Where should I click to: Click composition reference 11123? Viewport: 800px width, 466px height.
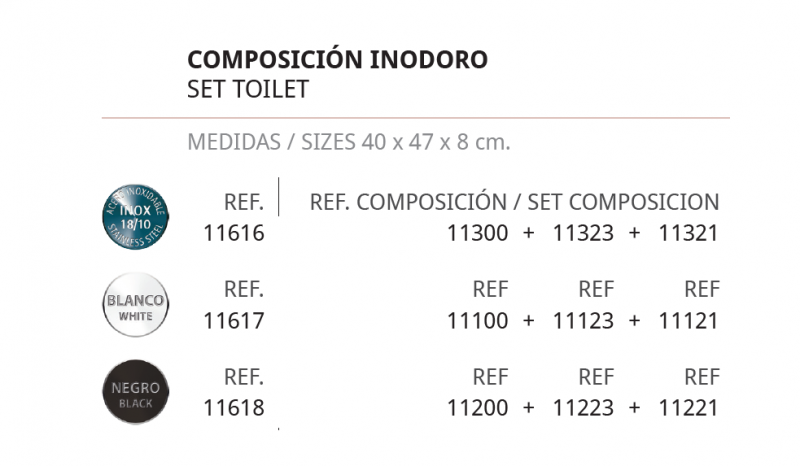583,321
